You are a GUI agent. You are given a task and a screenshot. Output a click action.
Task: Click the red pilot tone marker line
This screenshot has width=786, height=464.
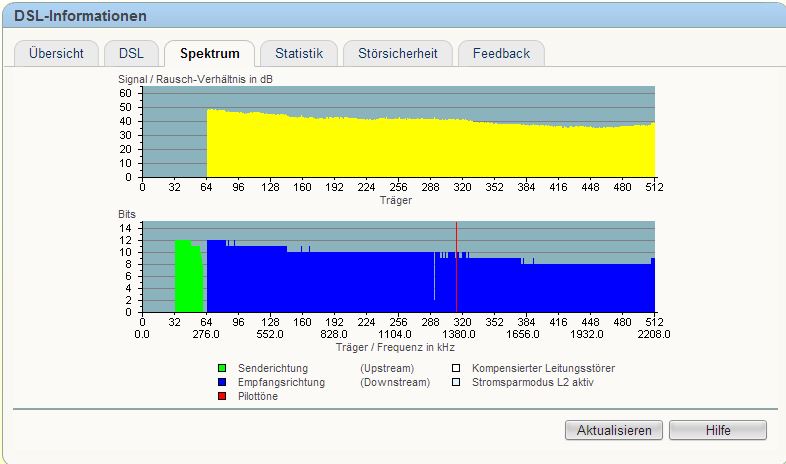(457, 267)
